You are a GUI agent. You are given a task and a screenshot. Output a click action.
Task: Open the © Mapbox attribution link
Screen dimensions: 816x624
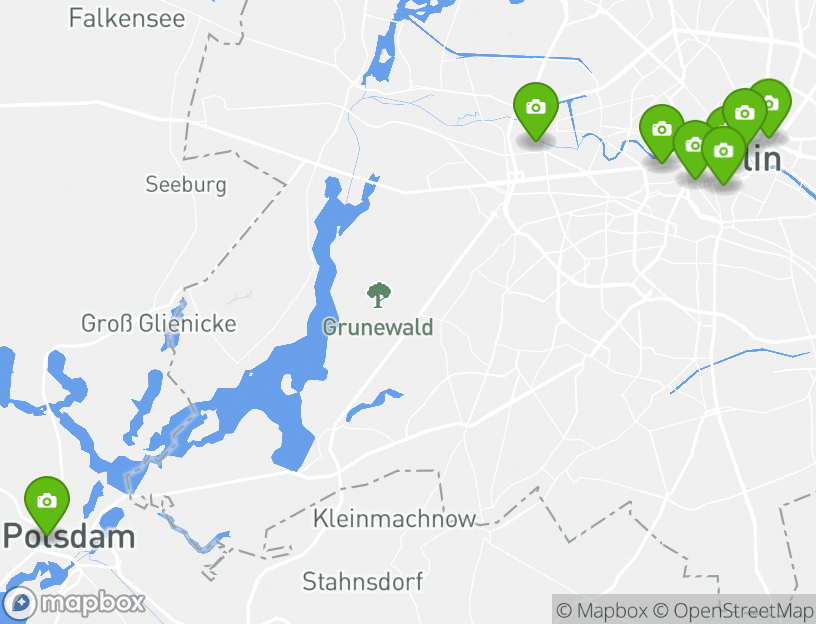point(602,610)
